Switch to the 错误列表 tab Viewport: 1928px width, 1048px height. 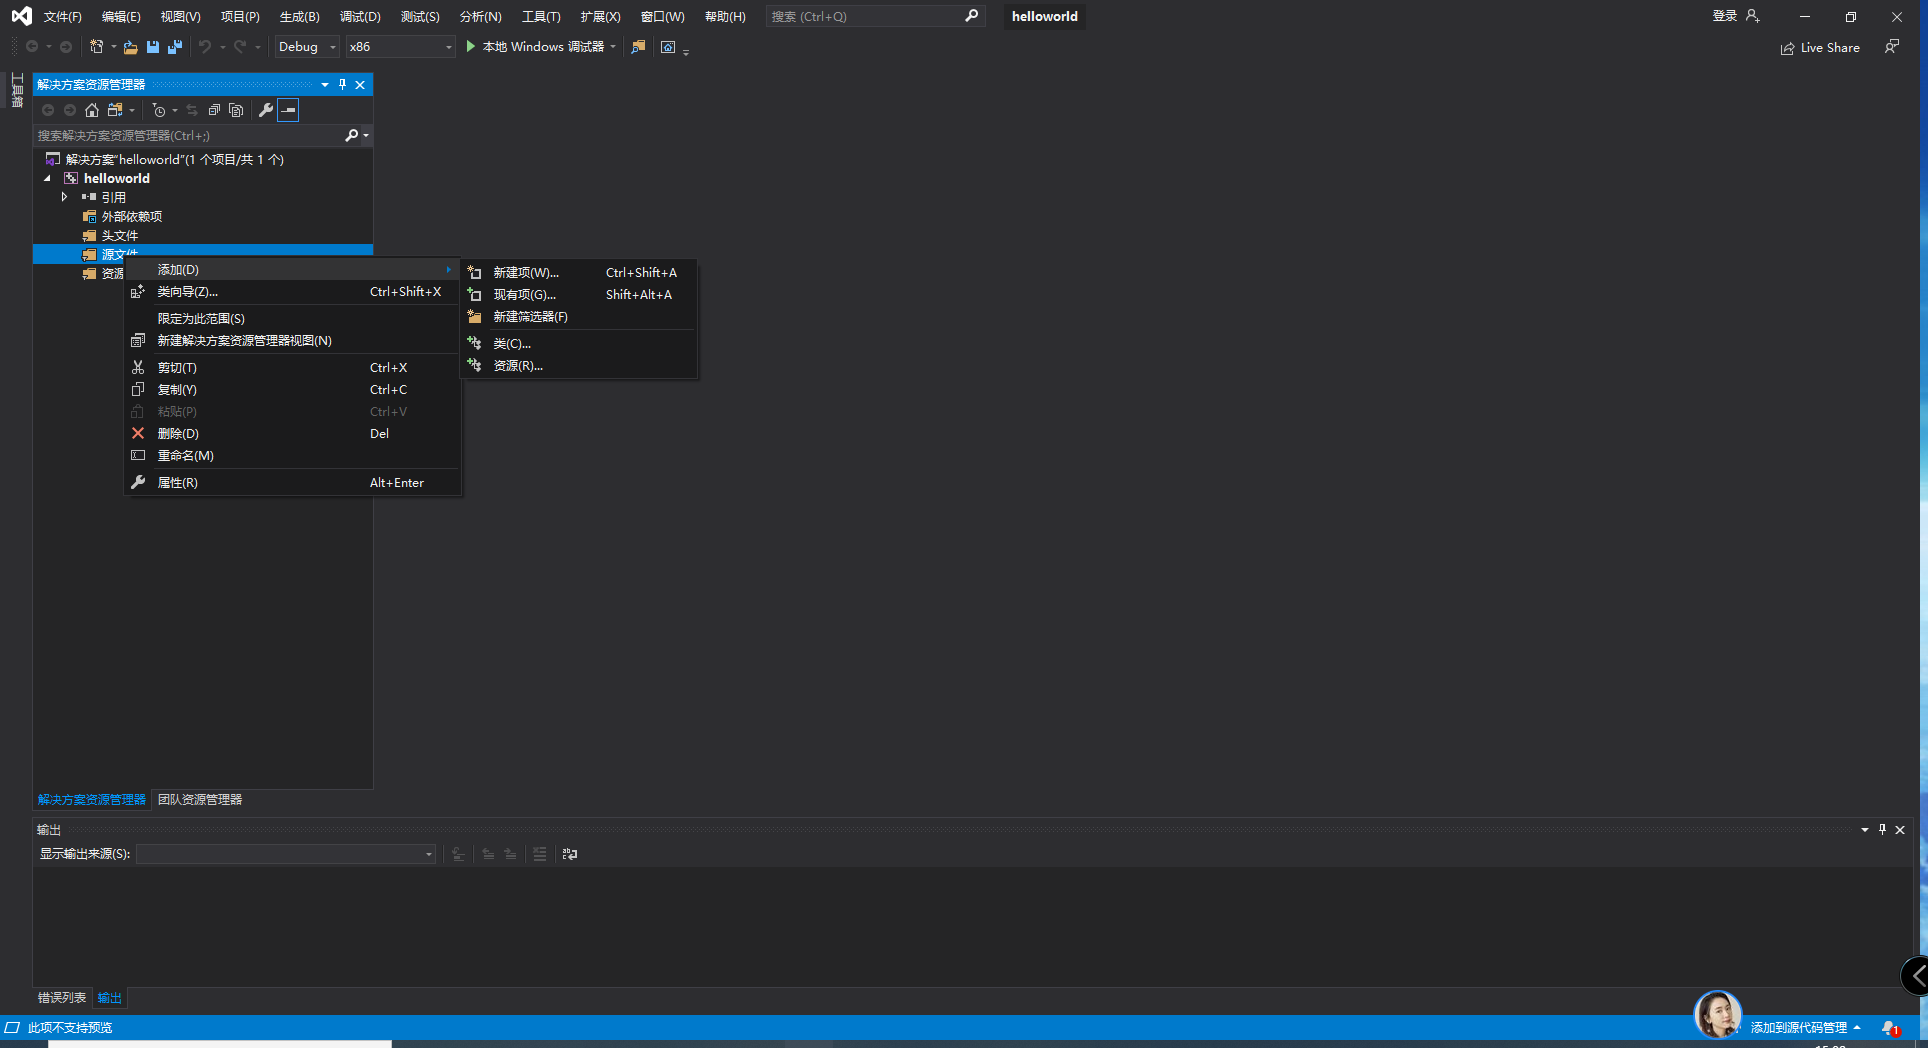[62, 998]
